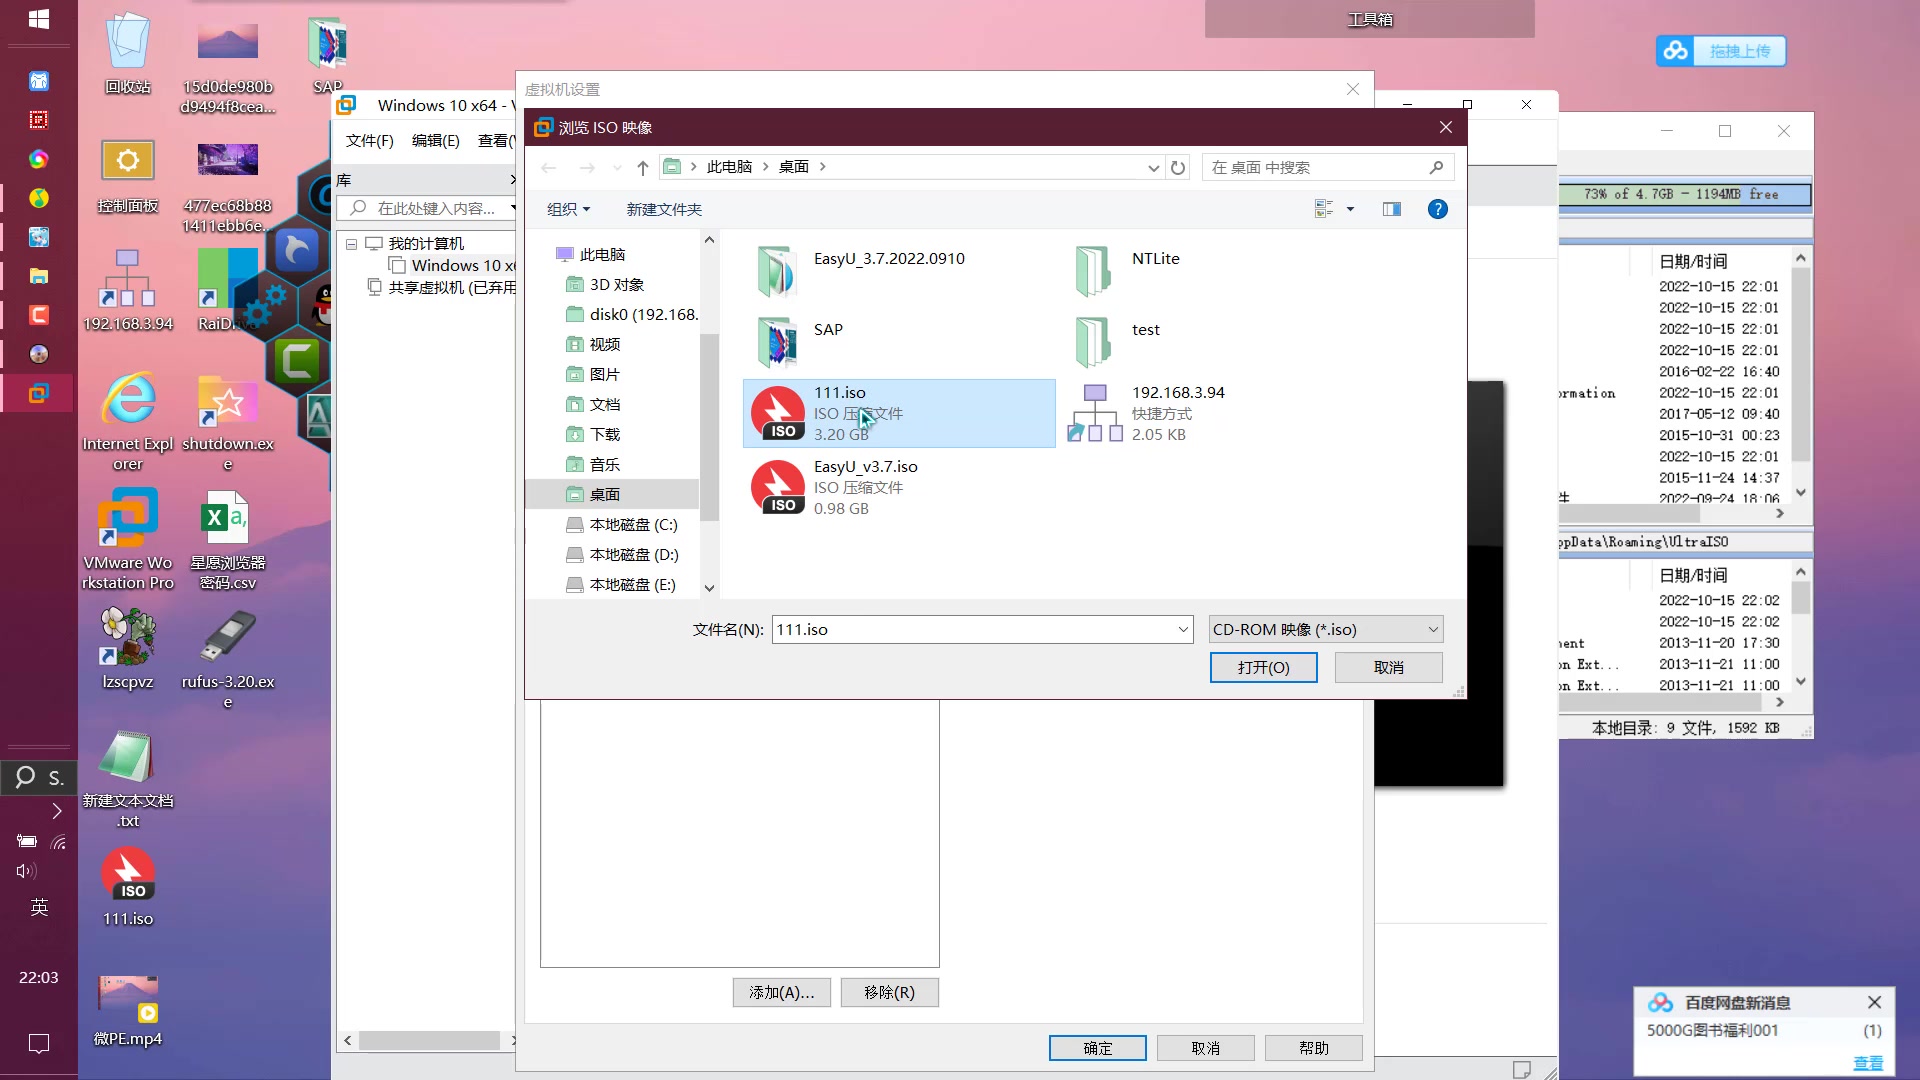
Task: Expand the breadcrumb arrow after 桌面
Action: 823,167
